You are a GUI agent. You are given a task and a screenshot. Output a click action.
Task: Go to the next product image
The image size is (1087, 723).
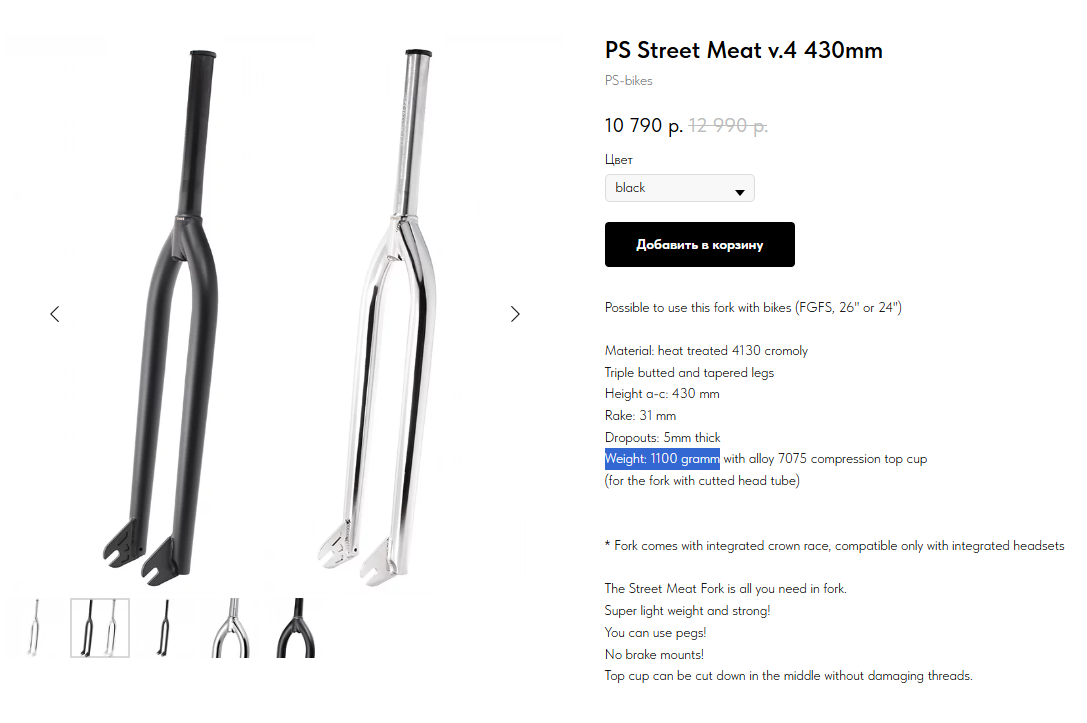point(515,314)
